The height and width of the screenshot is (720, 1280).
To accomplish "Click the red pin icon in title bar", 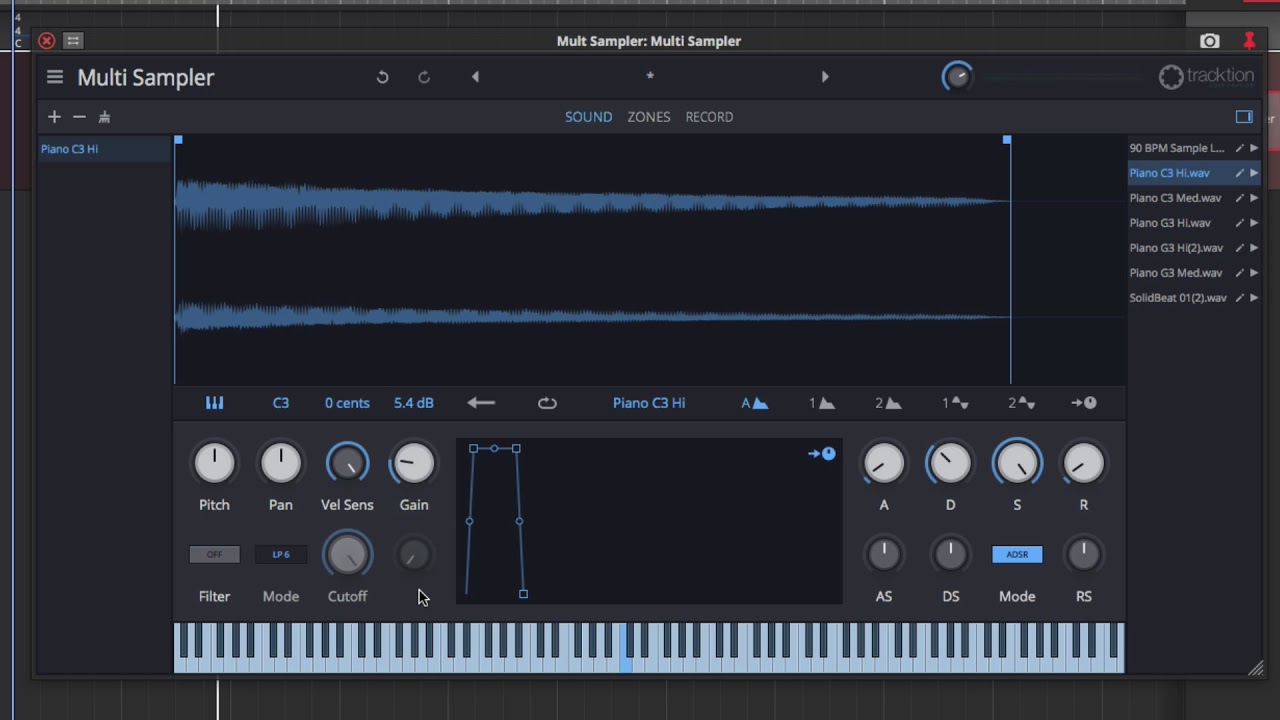I will coord(1249,41).
